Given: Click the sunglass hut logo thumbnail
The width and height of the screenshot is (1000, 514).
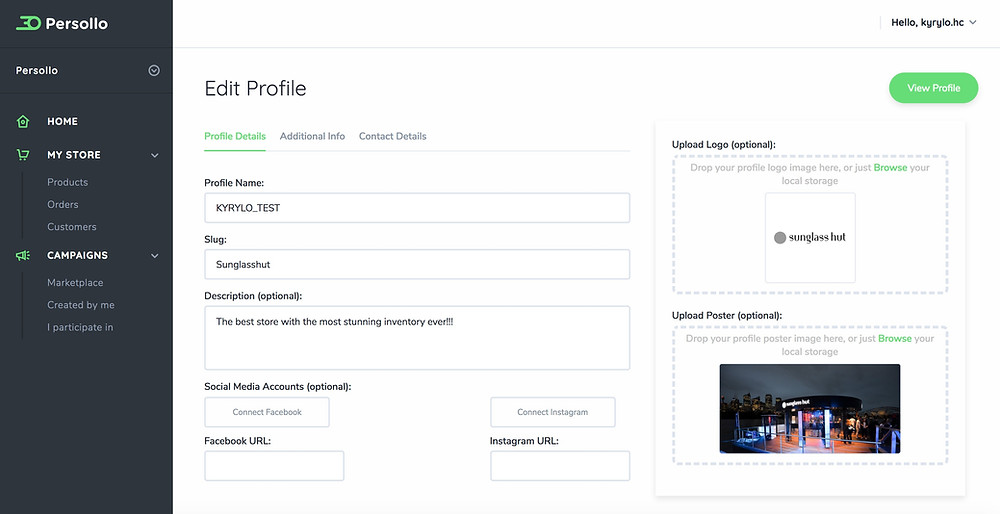Looking at the screenshot, I should point(810,238).
